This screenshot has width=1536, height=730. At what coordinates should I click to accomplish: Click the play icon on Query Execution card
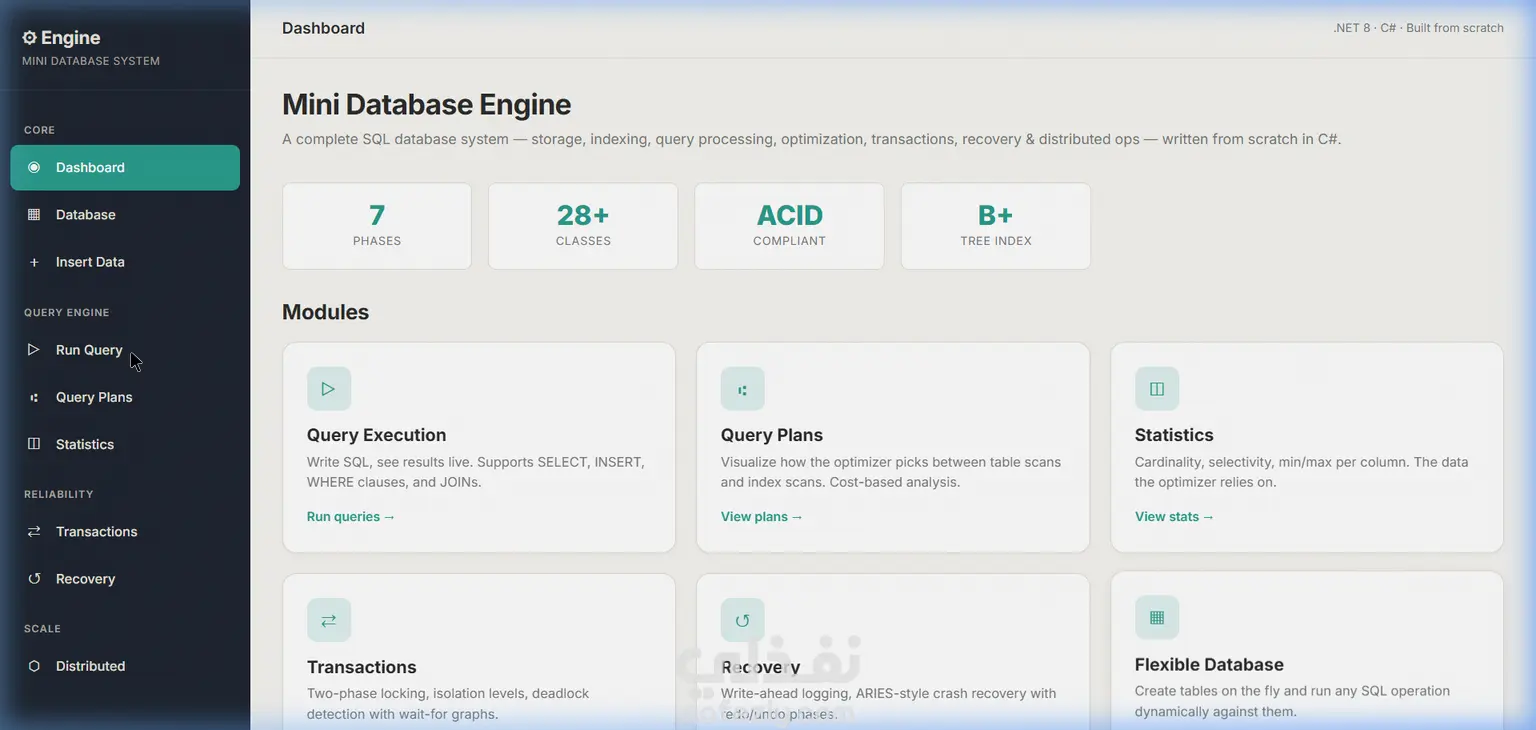329,389
